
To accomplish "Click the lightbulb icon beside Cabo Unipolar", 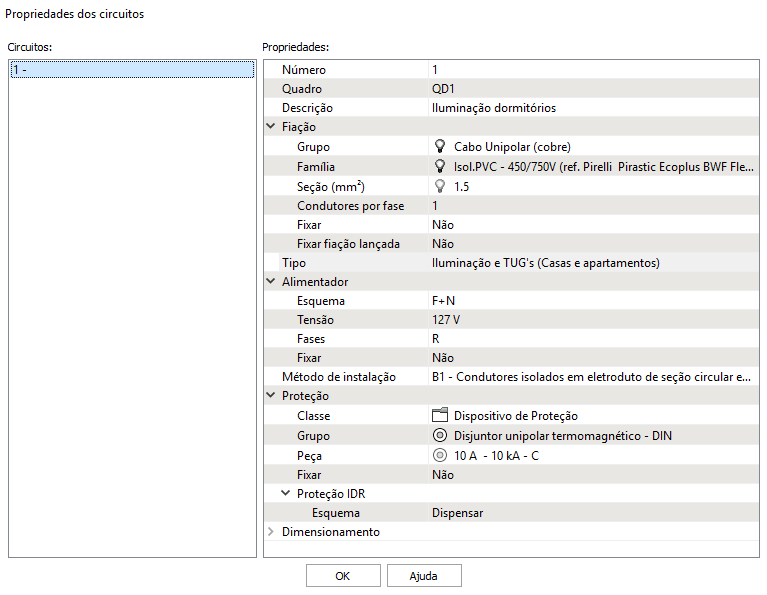I will click(x=439, y=147).
